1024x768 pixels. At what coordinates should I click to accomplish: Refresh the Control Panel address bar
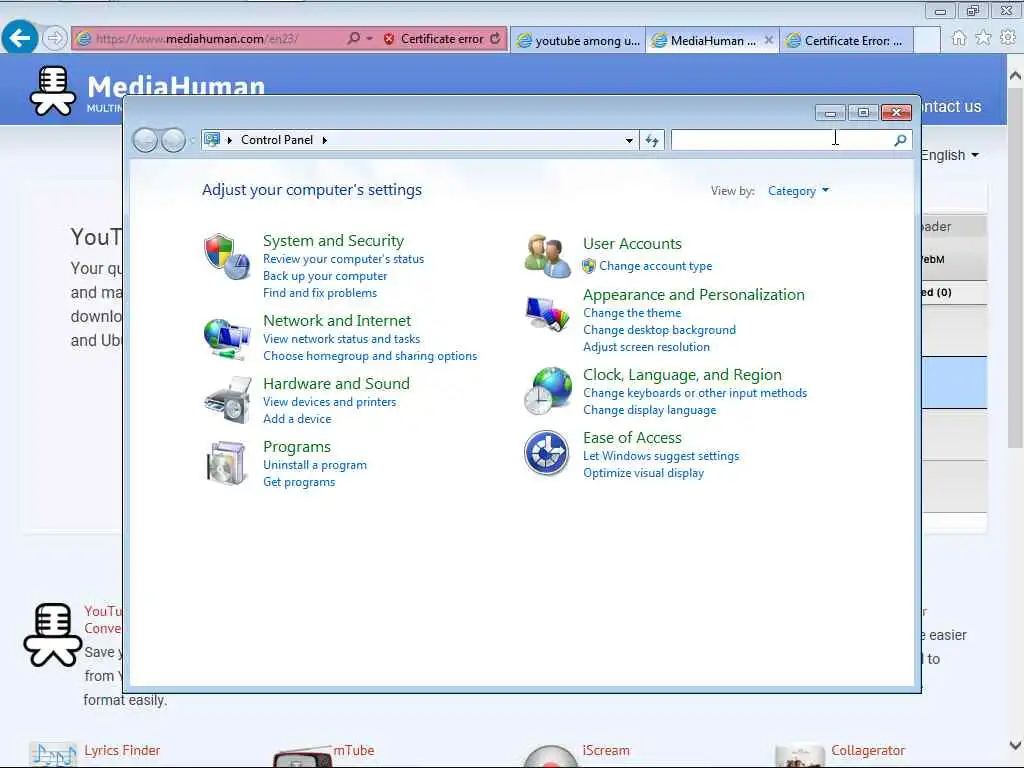tap(652, 140)
